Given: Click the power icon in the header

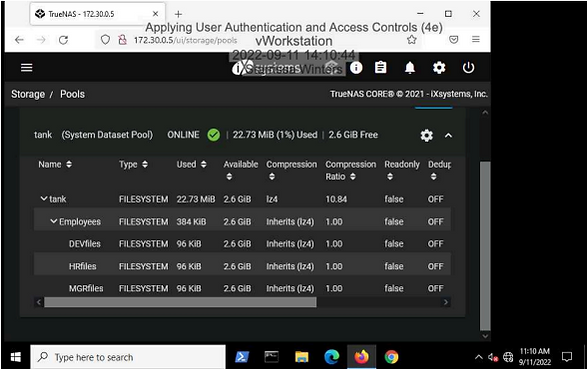Looking at the screenshot, I should tap(468, 68).
